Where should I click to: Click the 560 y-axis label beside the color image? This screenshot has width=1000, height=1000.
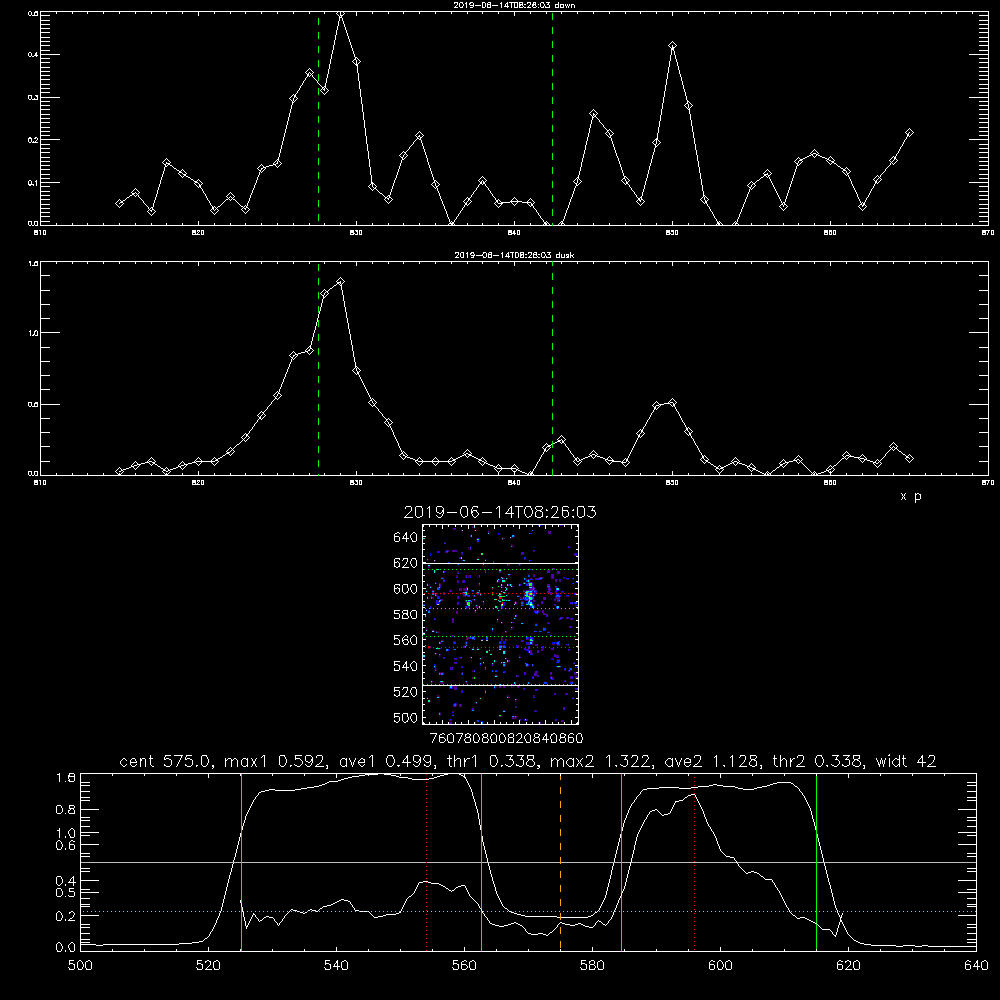pos(406,640)
